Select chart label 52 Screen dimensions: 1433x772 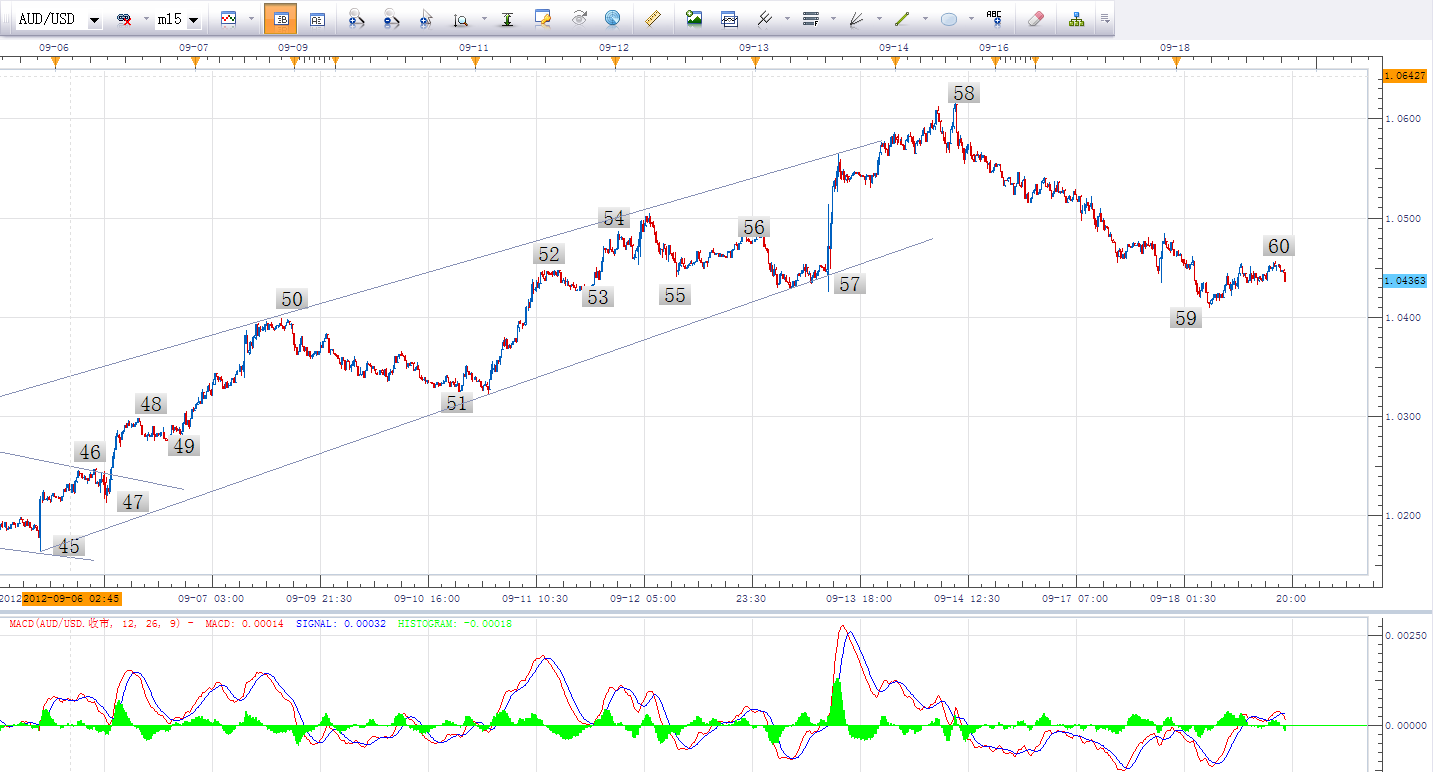point(550,254)
